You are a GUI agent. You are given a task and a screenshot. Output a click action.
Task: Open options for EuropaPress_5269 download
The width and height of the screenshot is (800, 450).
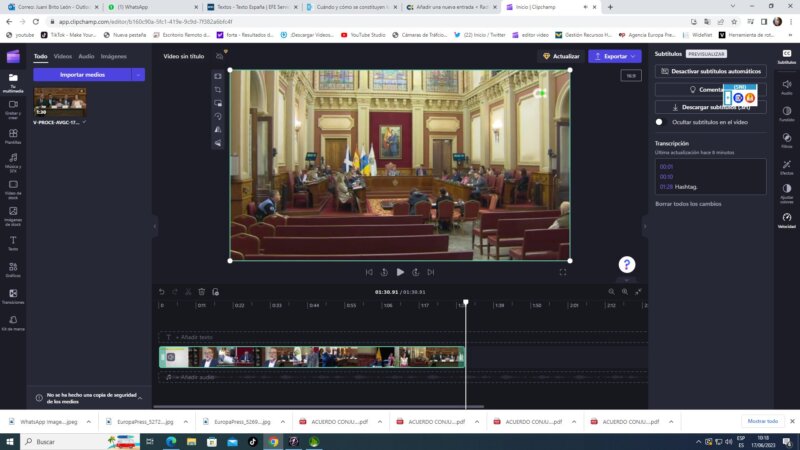pos(283,422)
